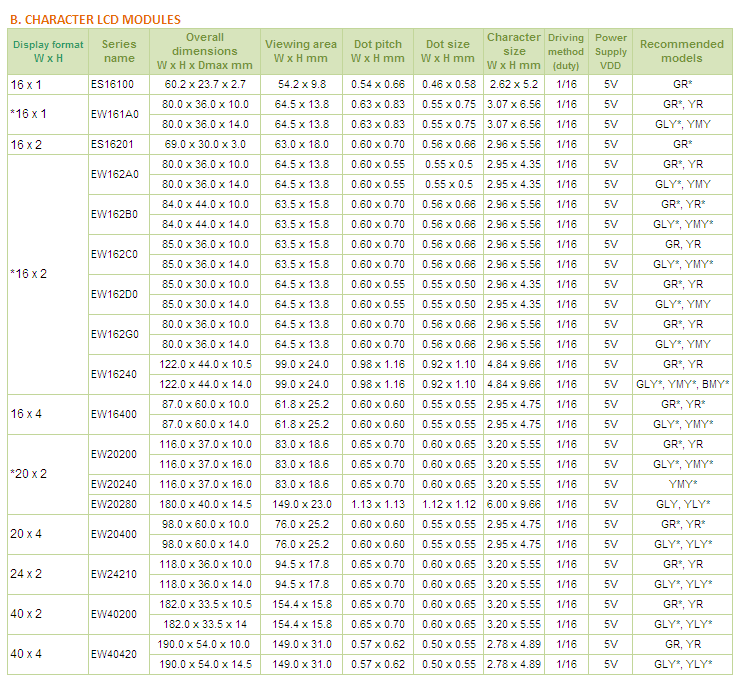Viewport: 736px width, 680px height.
Task: Select the EW20400 series name cell
Action: tap(119, 534)
